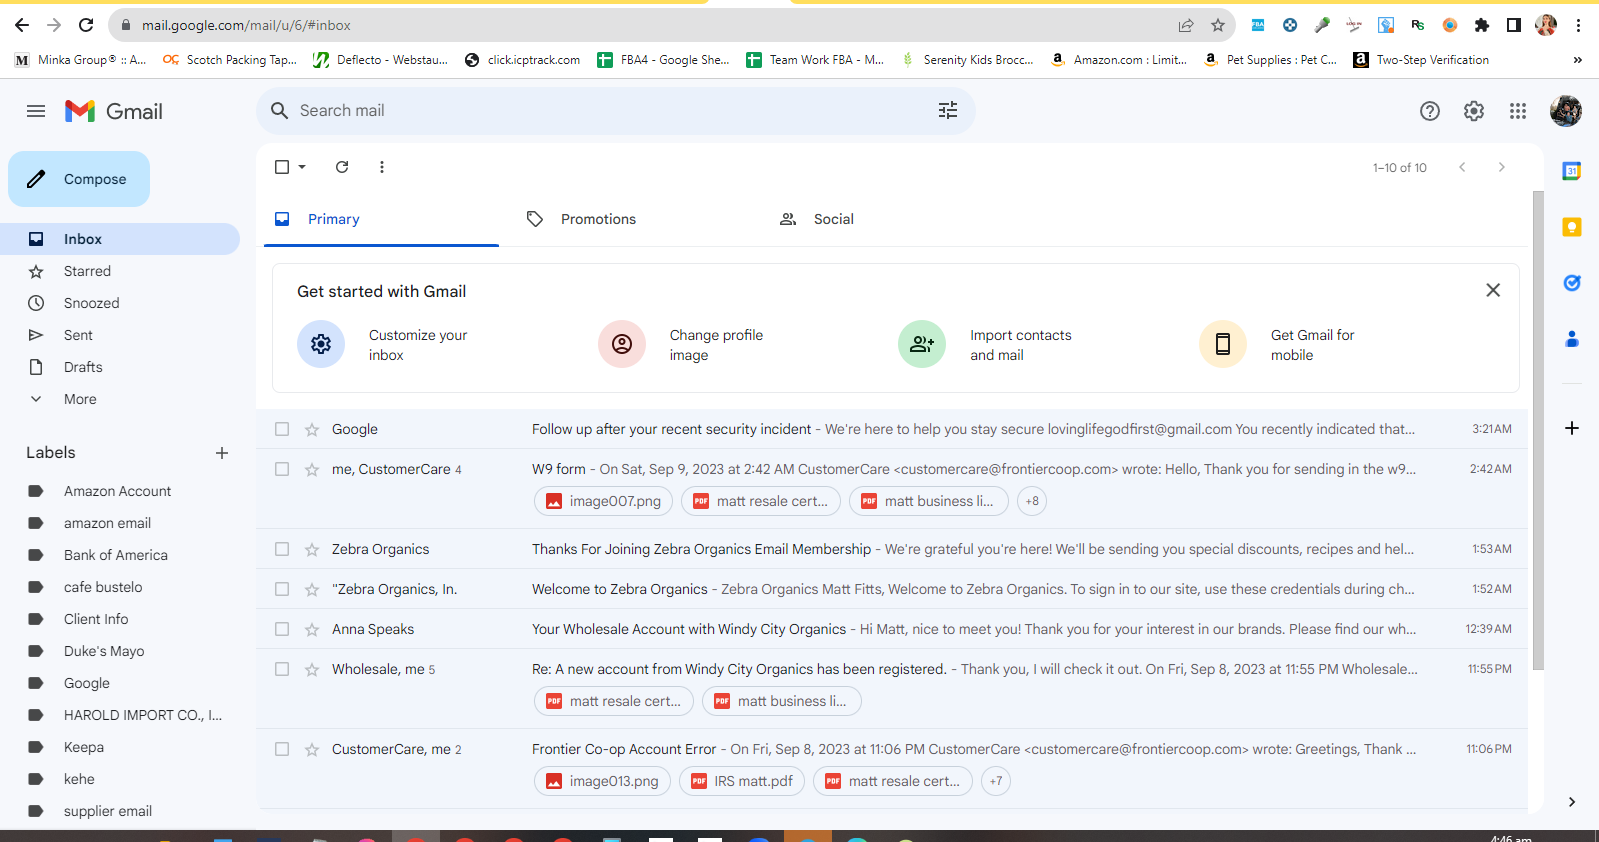Tick the Wholesale, me email checkbox
Image resolution: width=1599 pixels, height=842 pixels.
[x=282, y=669]
